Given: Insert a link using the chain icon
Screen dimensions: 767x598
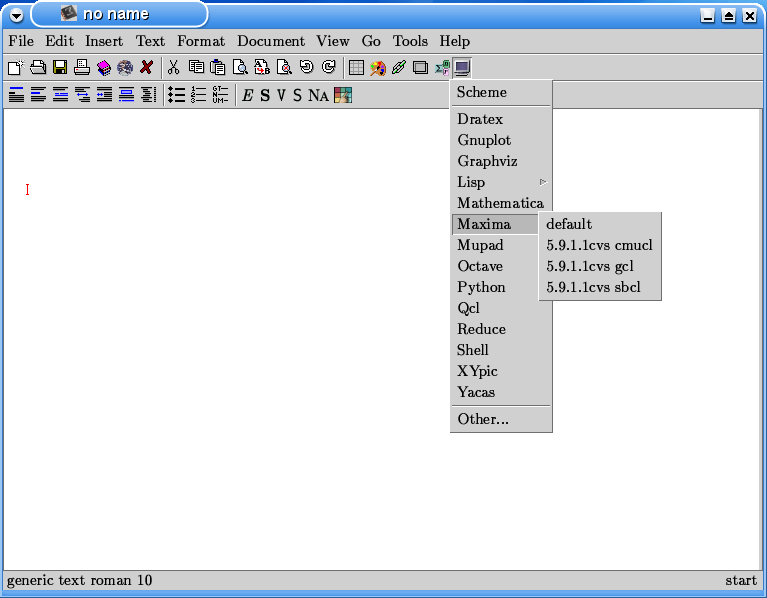Looking at the screenshot, I should pyautogui.click(x=399, y=67).
